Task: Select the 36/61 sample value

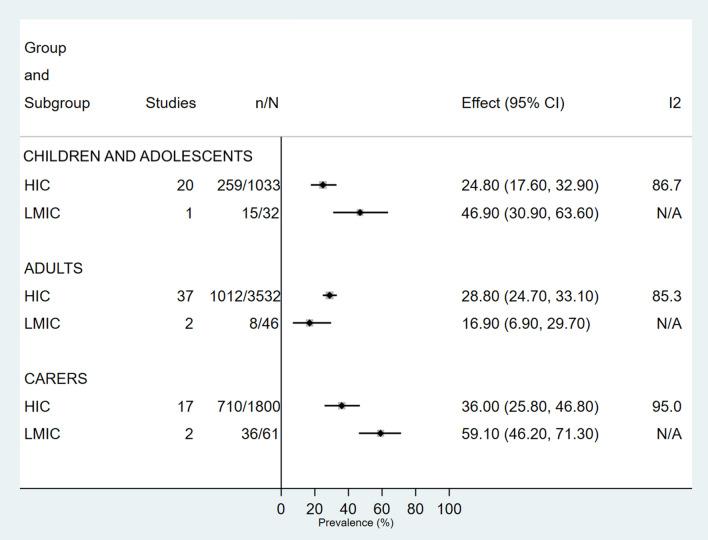Action: (x=261, y=433)
